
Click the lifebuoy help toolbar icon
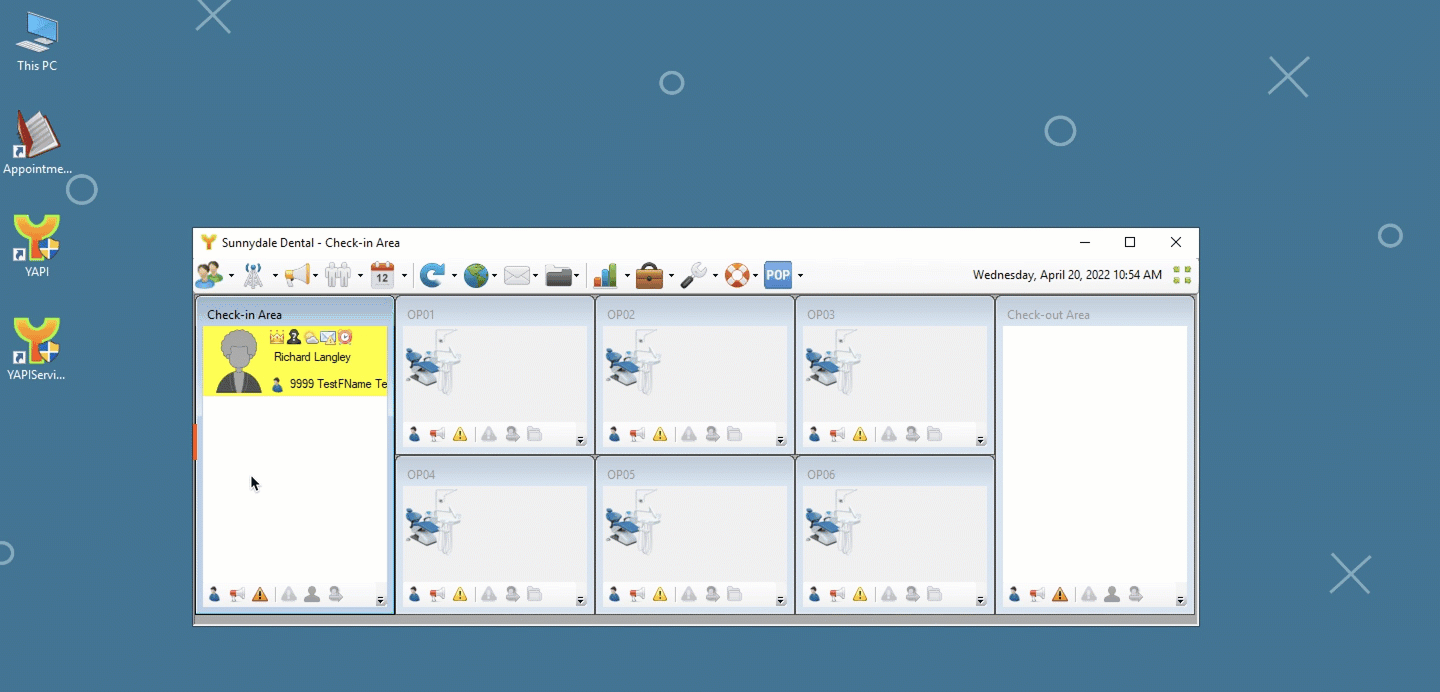[737, 275]
